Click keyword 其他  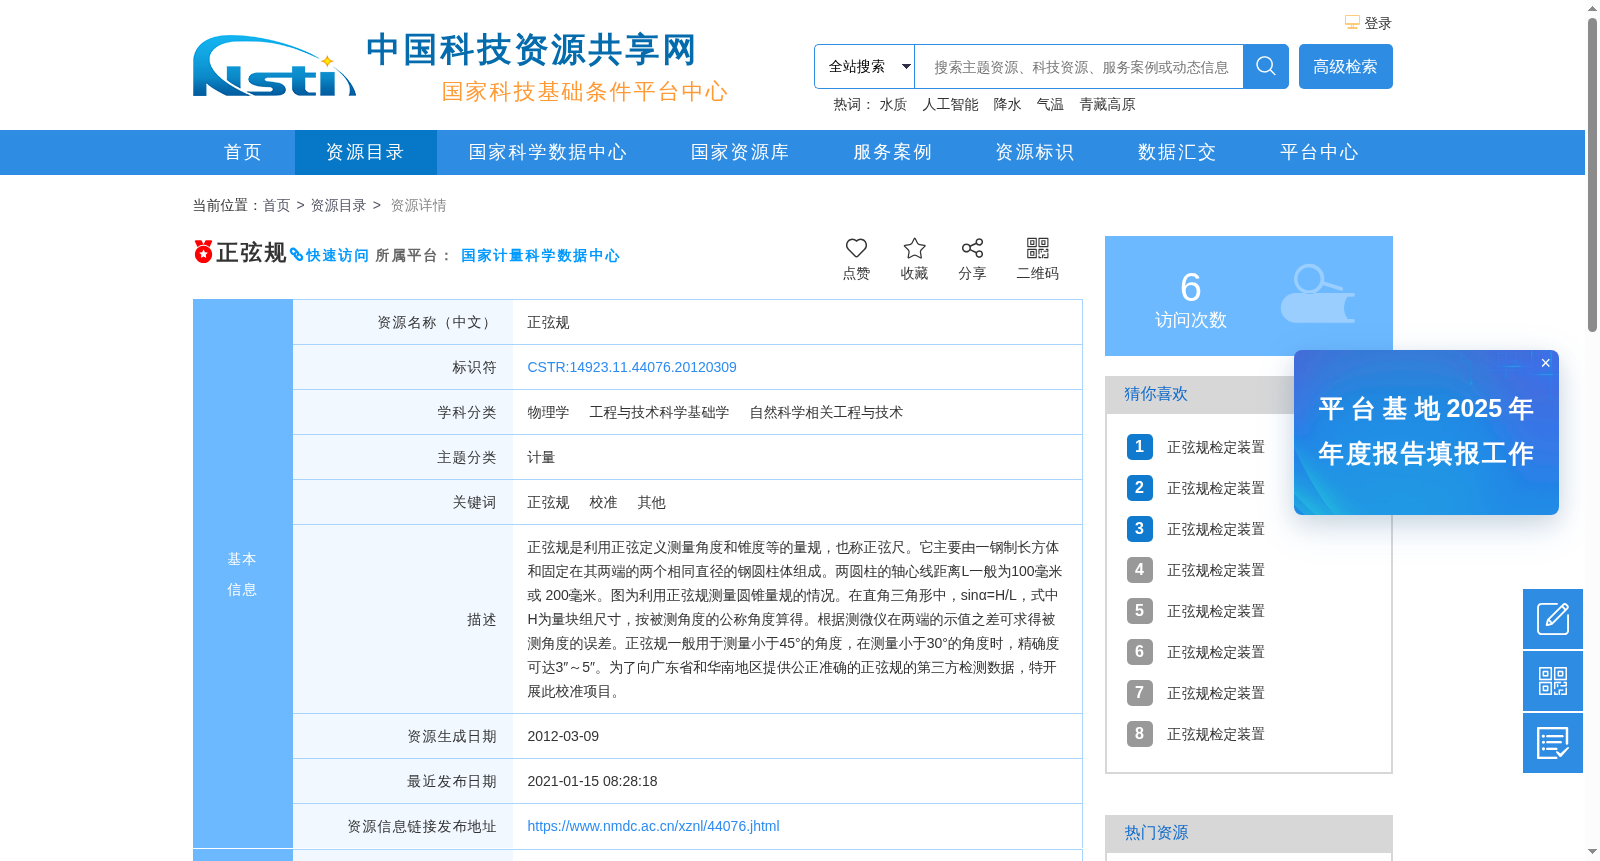[651, 502]
